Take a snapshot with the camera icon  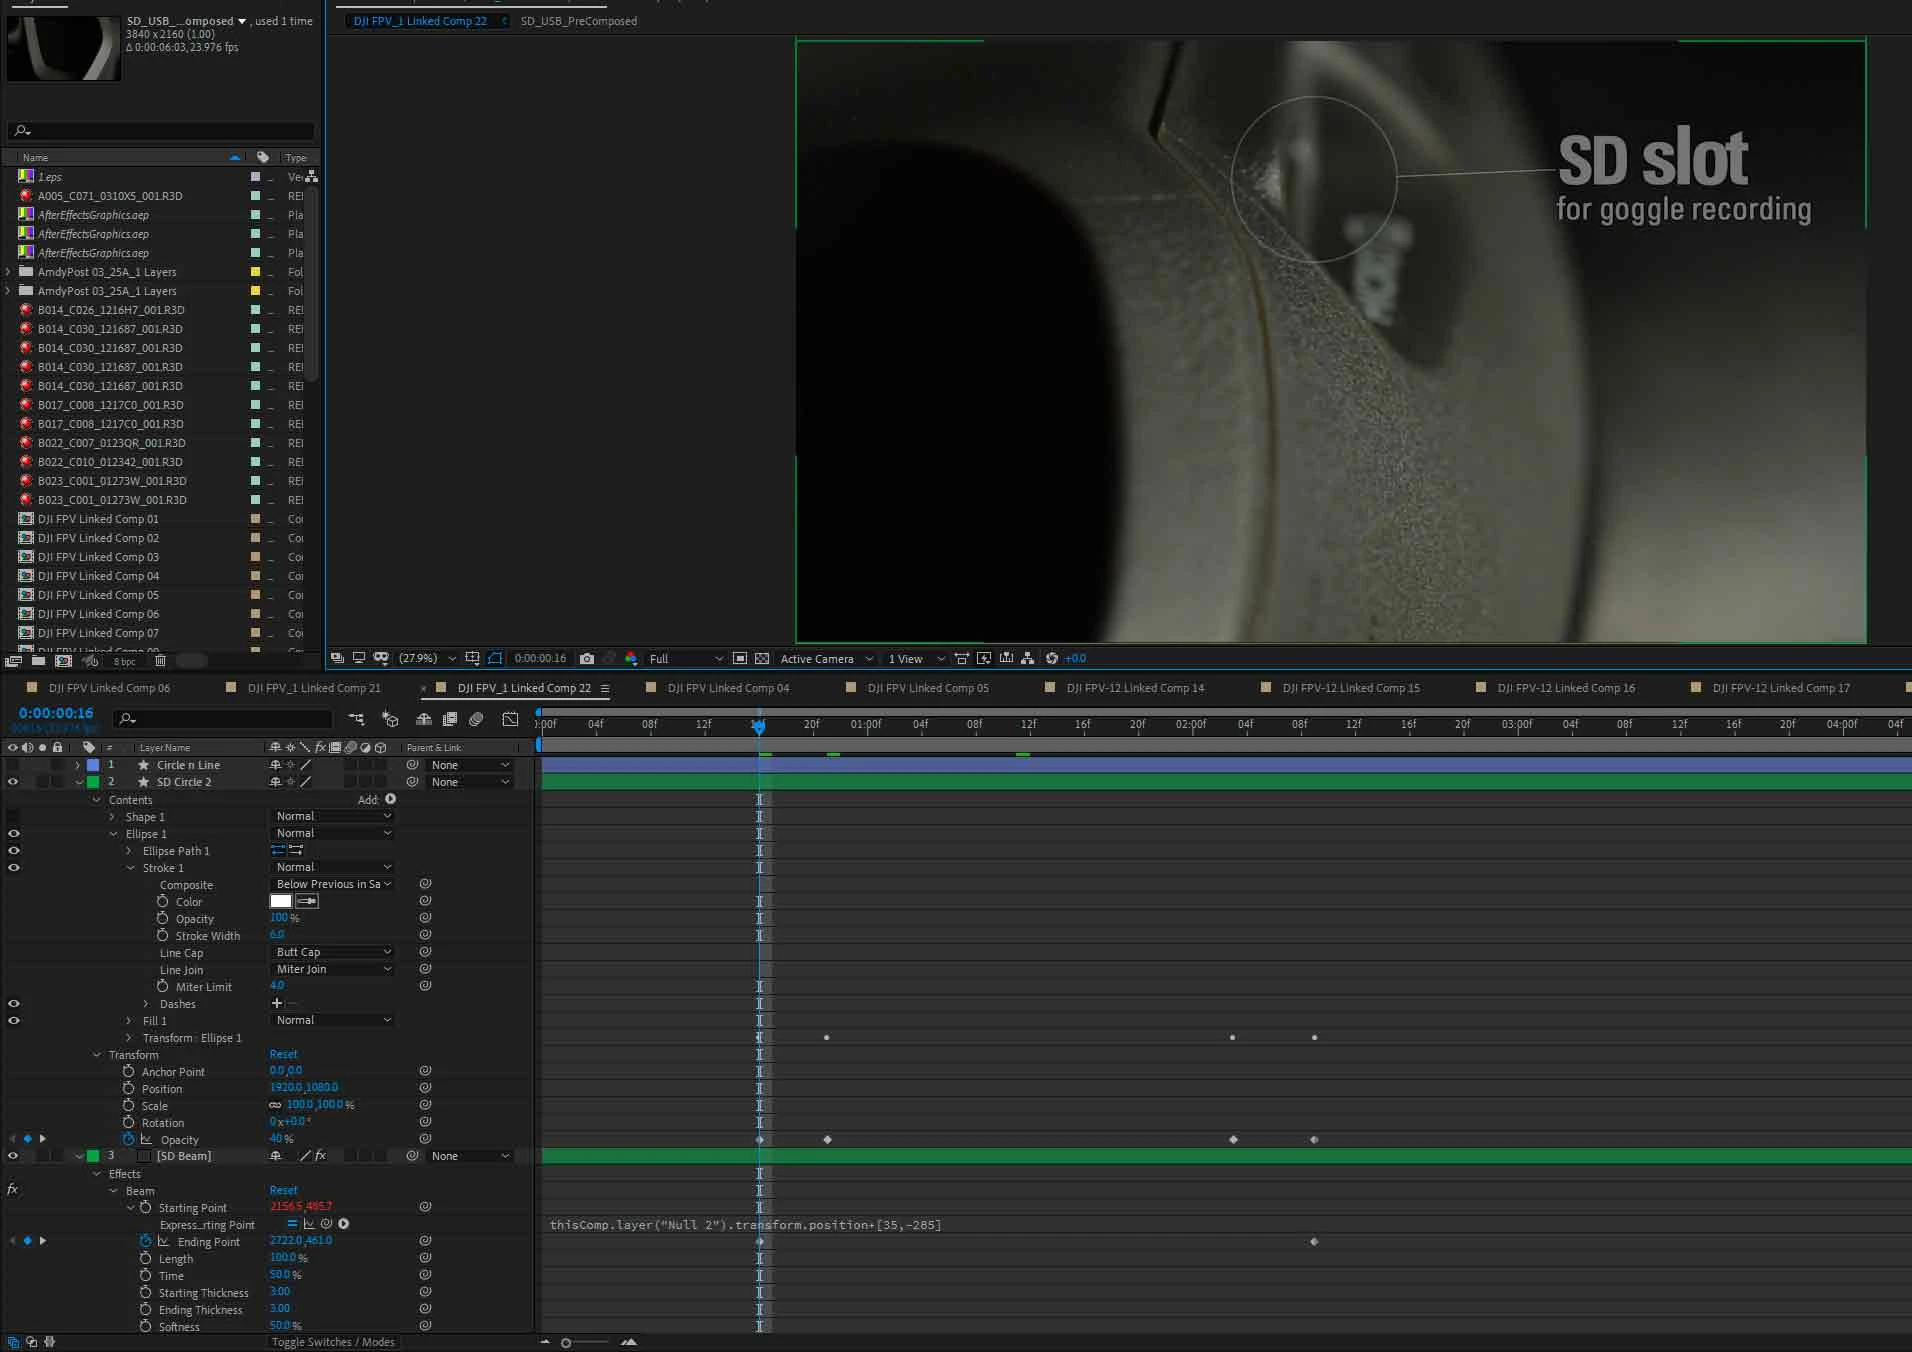coord(587,658)
